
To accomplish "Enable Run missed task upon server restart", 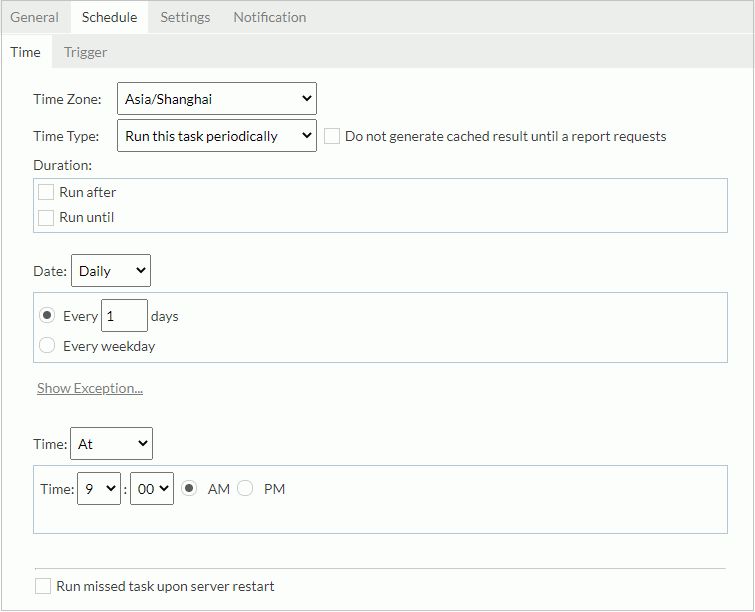I will 43,586.
